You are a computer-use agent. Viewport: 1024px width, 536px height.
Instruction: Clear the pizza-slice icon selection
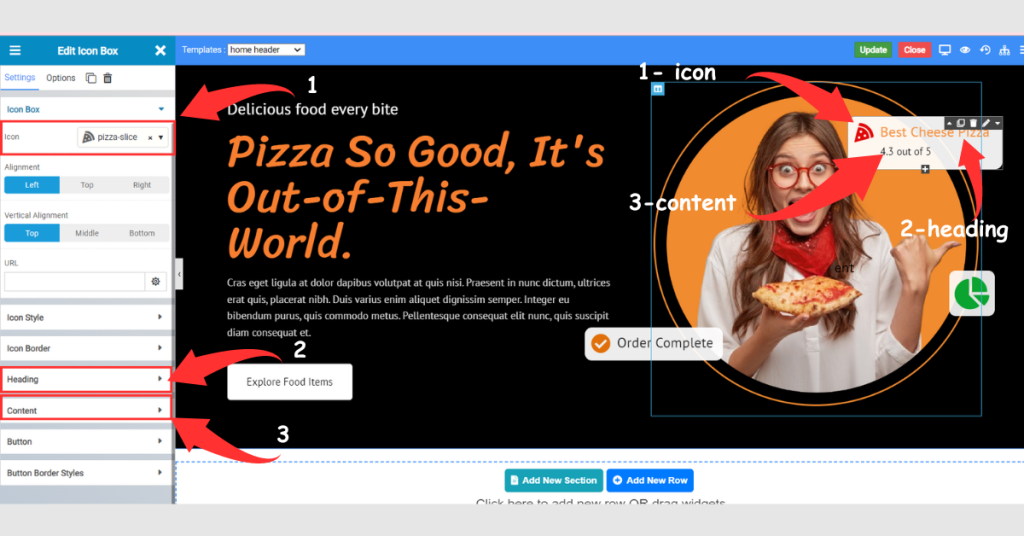click(x=150, y=138)
